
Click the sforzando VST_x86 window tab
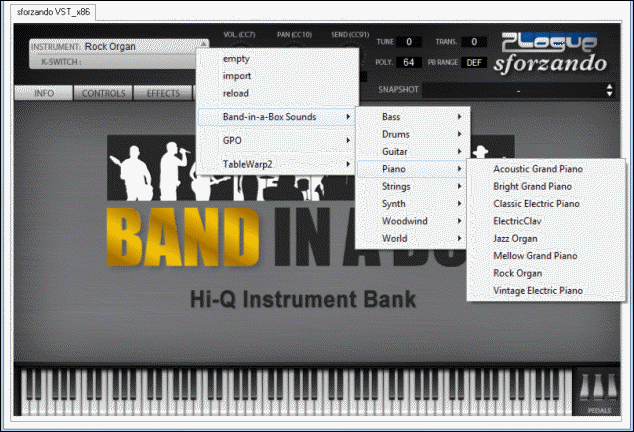(53, 12)
